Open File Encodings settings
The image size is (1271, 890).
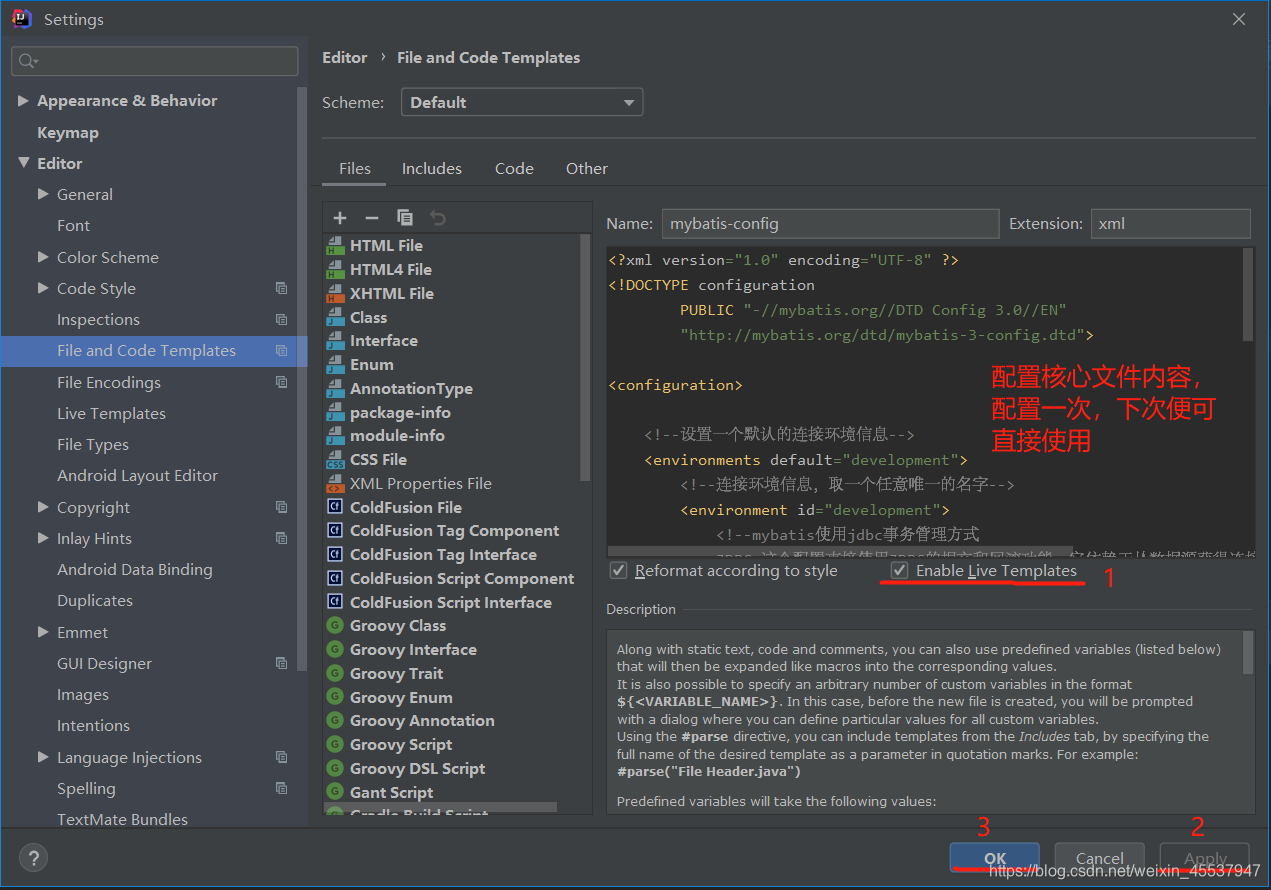[x=109, y=382]
